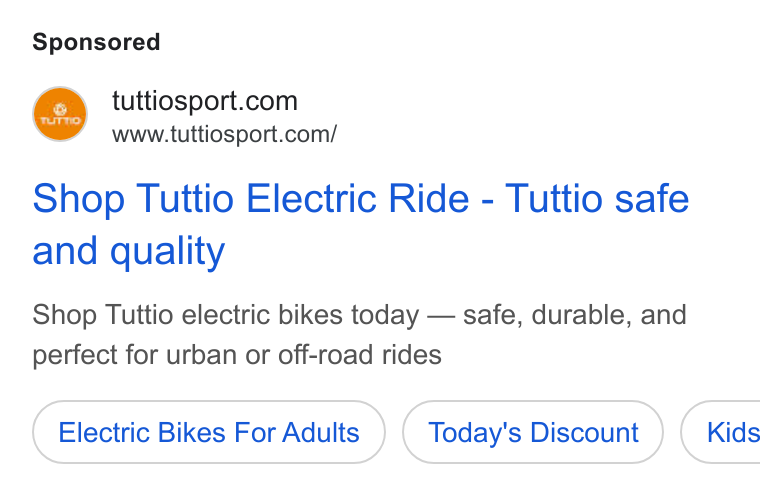Screen dimensions: 760x496
Task: Click the "Tuttio safe" words in headline
Action: pyautogui.click(x=597, y=198)
